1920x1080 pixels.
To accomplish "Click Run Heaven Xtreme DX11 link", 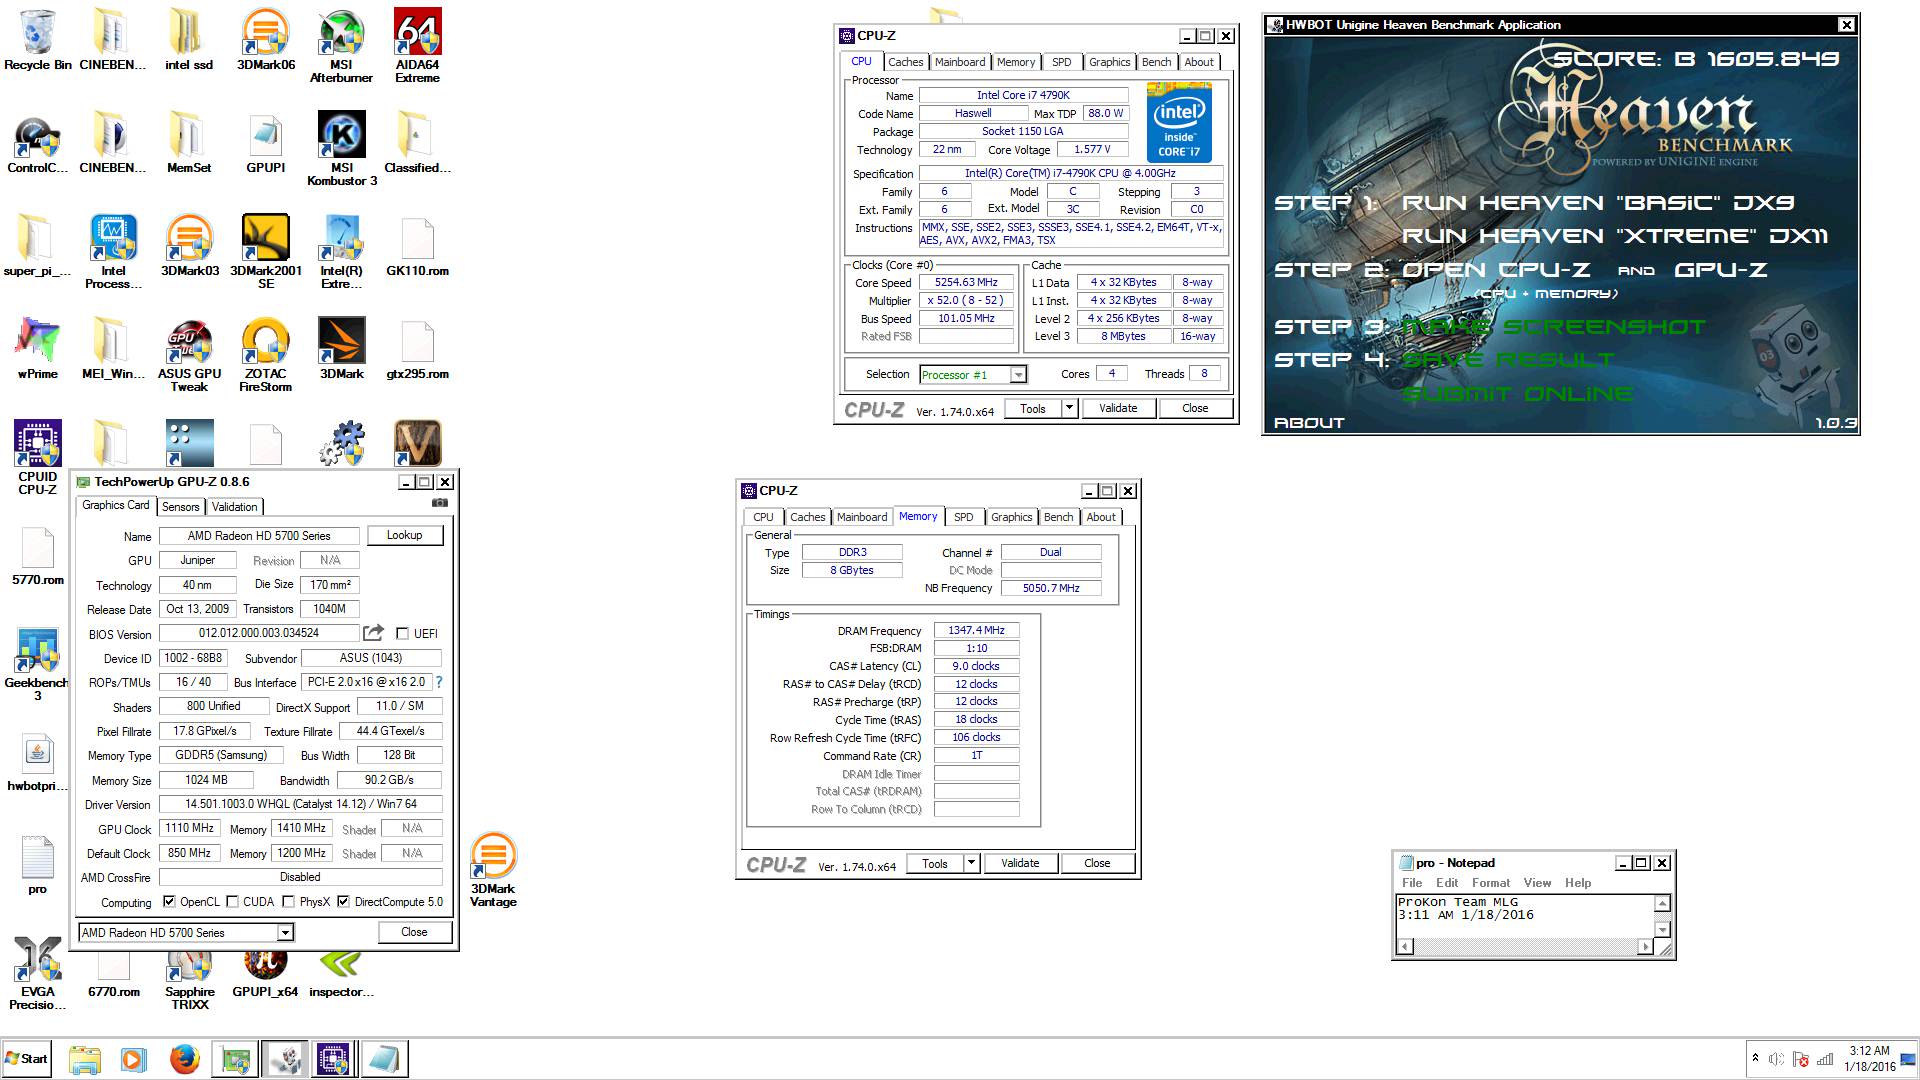I will click(x=1614, y=236).
